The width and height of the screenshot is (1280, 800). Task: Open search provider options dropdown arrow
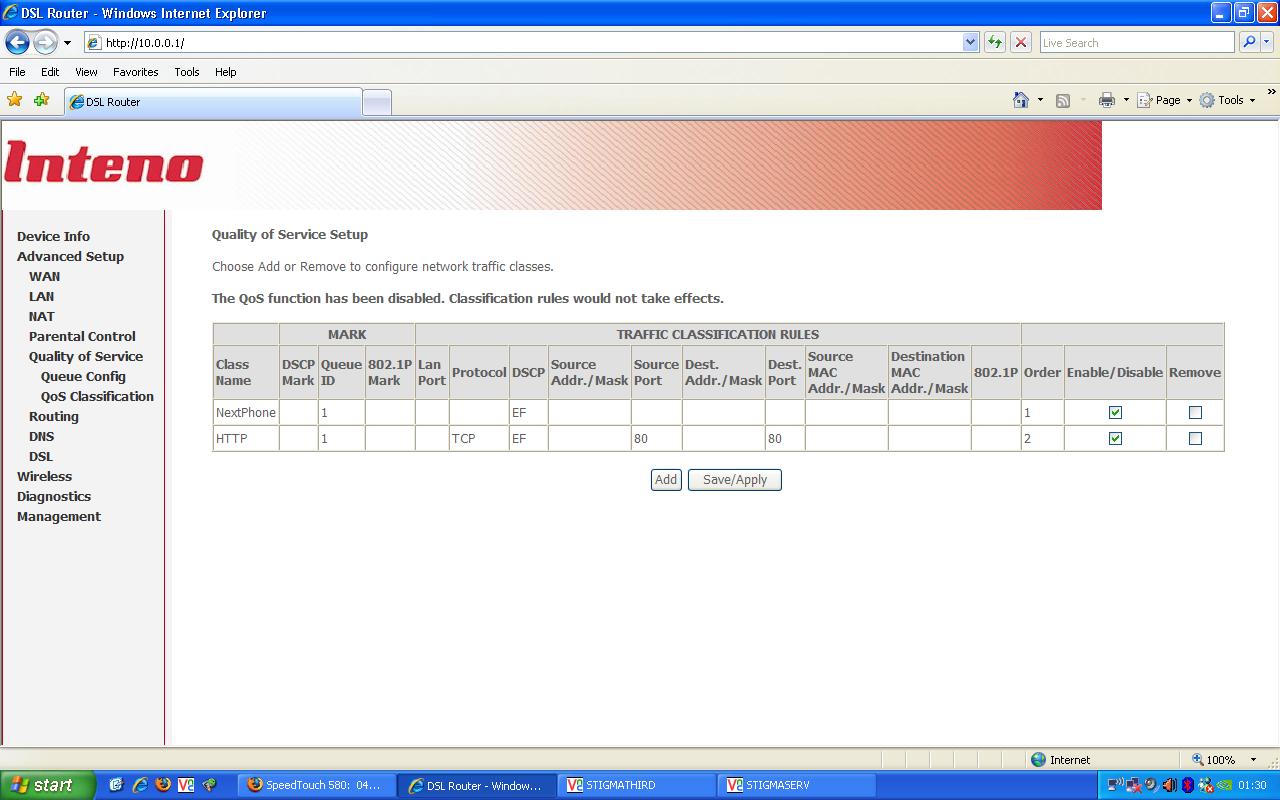(x=1267, y=42)
